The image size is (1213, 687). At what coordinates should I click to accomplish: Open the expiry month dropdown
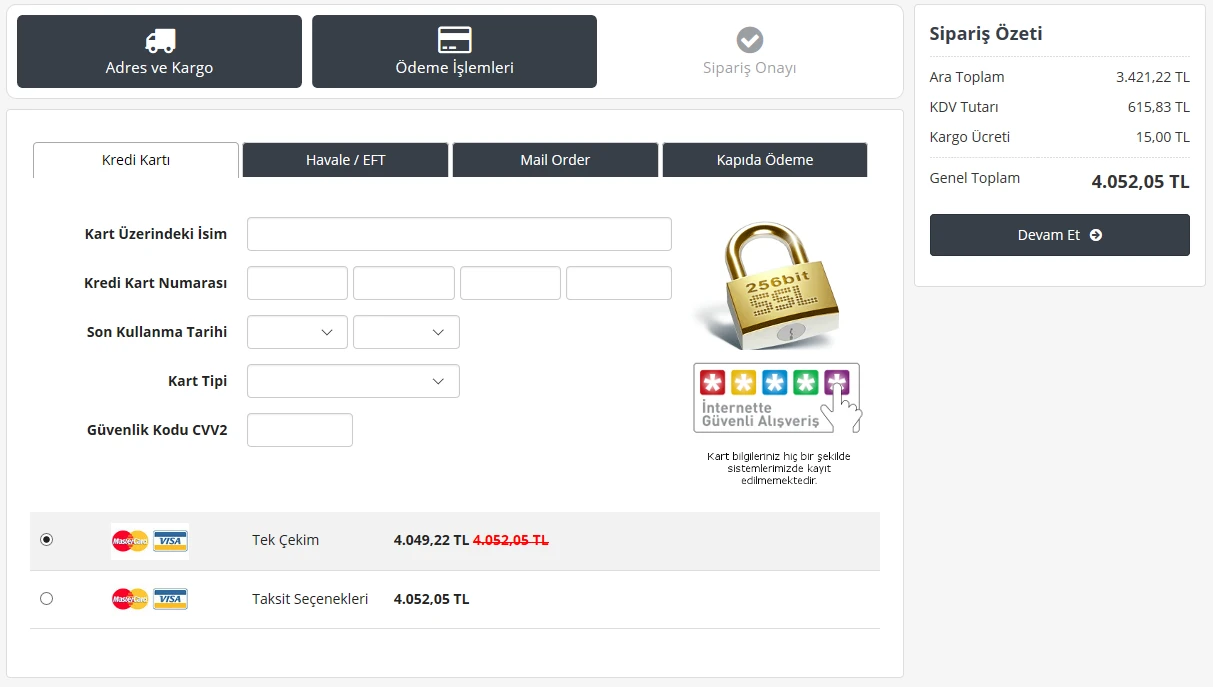pos(297,332)
